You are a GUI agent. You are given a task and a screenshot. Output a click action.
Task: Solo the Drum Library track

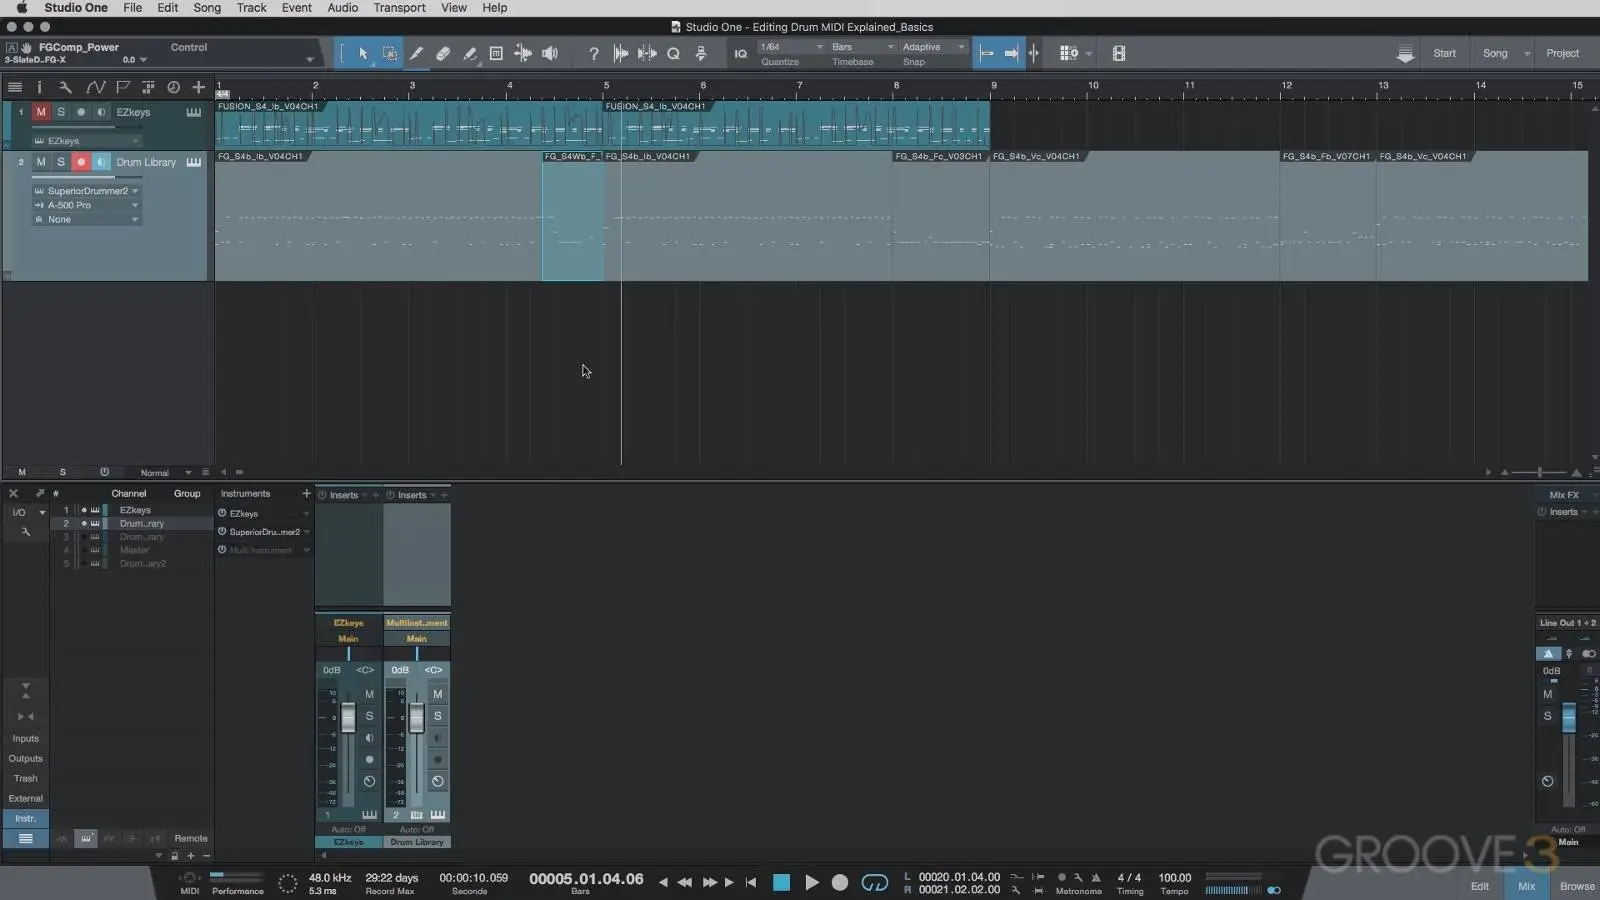coord(61,162)
